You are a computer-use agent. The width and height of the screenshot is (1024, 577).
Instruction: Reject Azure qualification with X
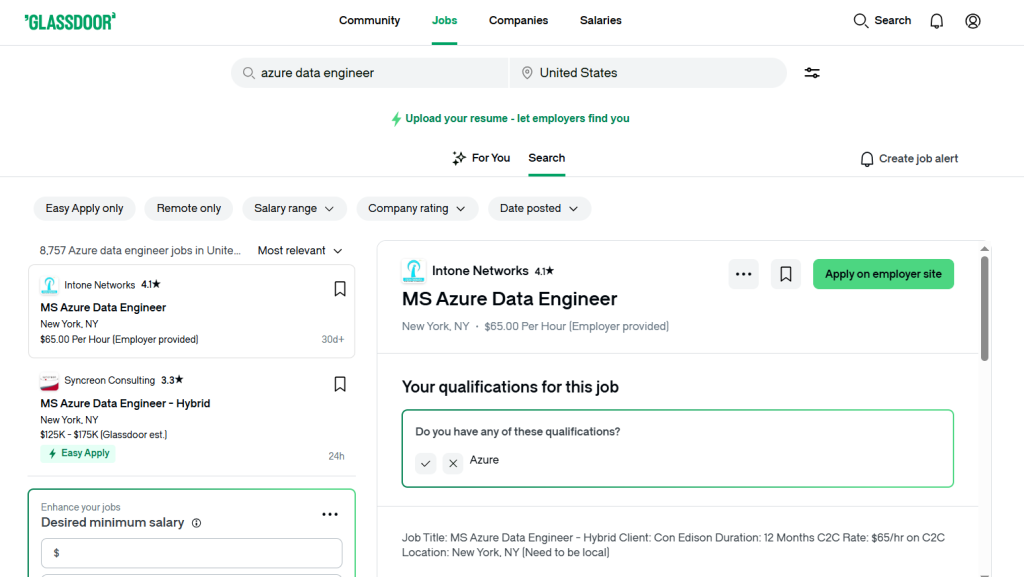point(453,463)
